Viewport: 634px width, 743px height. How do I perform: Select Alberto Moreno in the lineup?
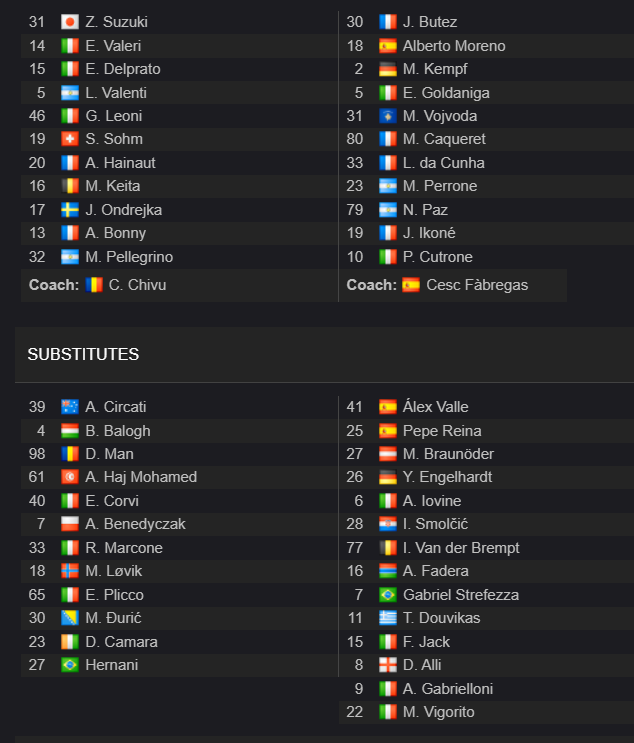[454, 46]
